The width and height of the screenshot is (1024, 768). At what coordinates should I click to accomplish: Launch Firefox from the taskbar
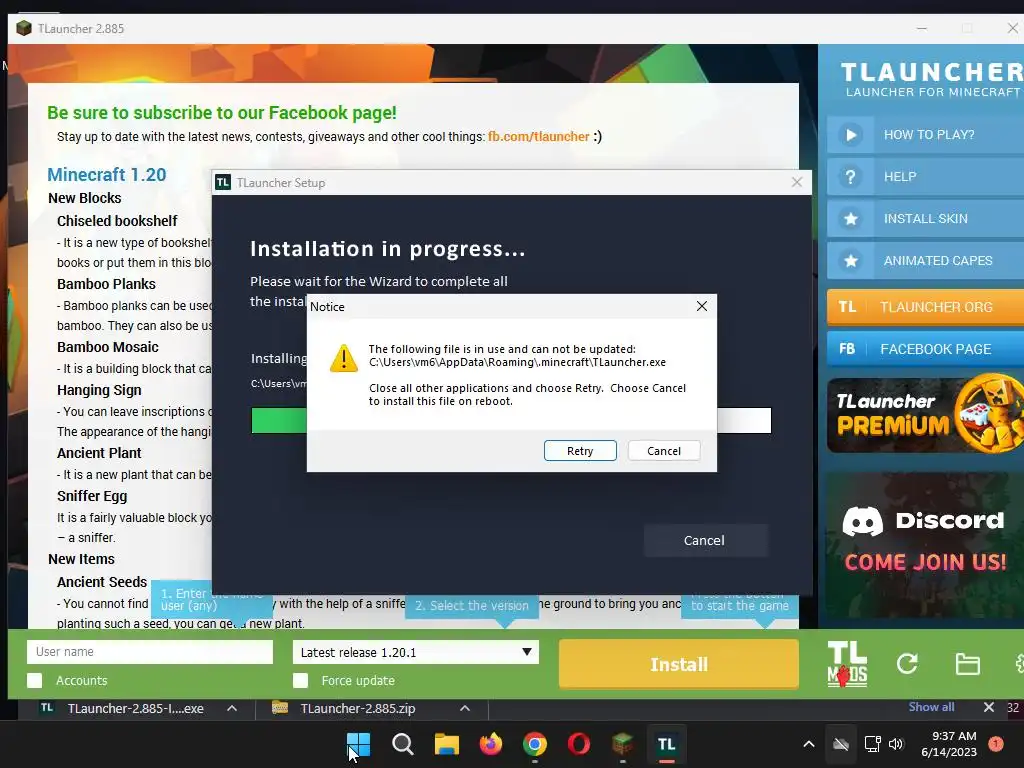point(490,744)
